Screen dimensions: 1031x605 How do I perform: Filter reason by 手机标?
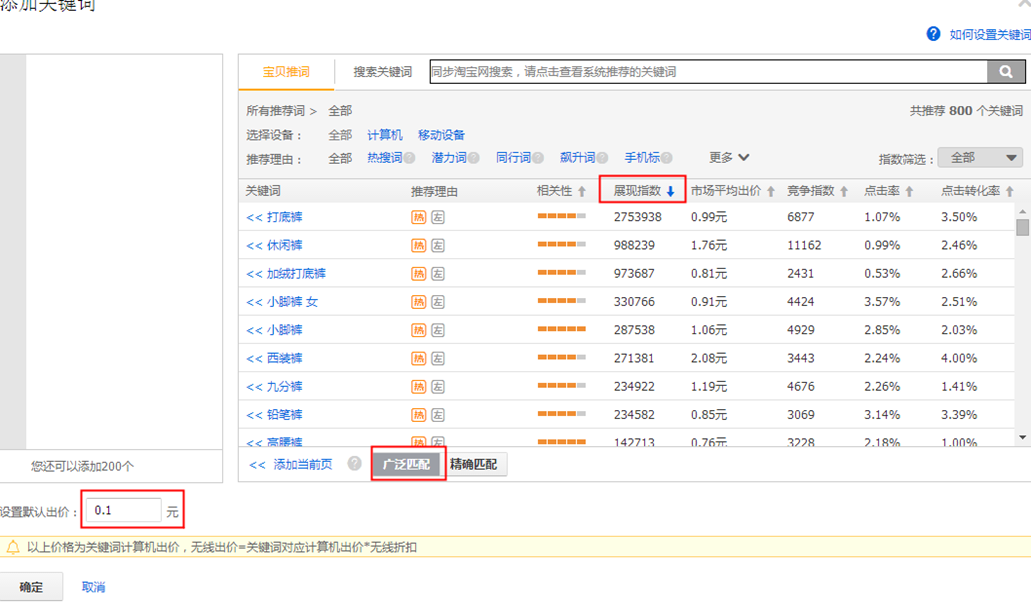pos(642,158)
